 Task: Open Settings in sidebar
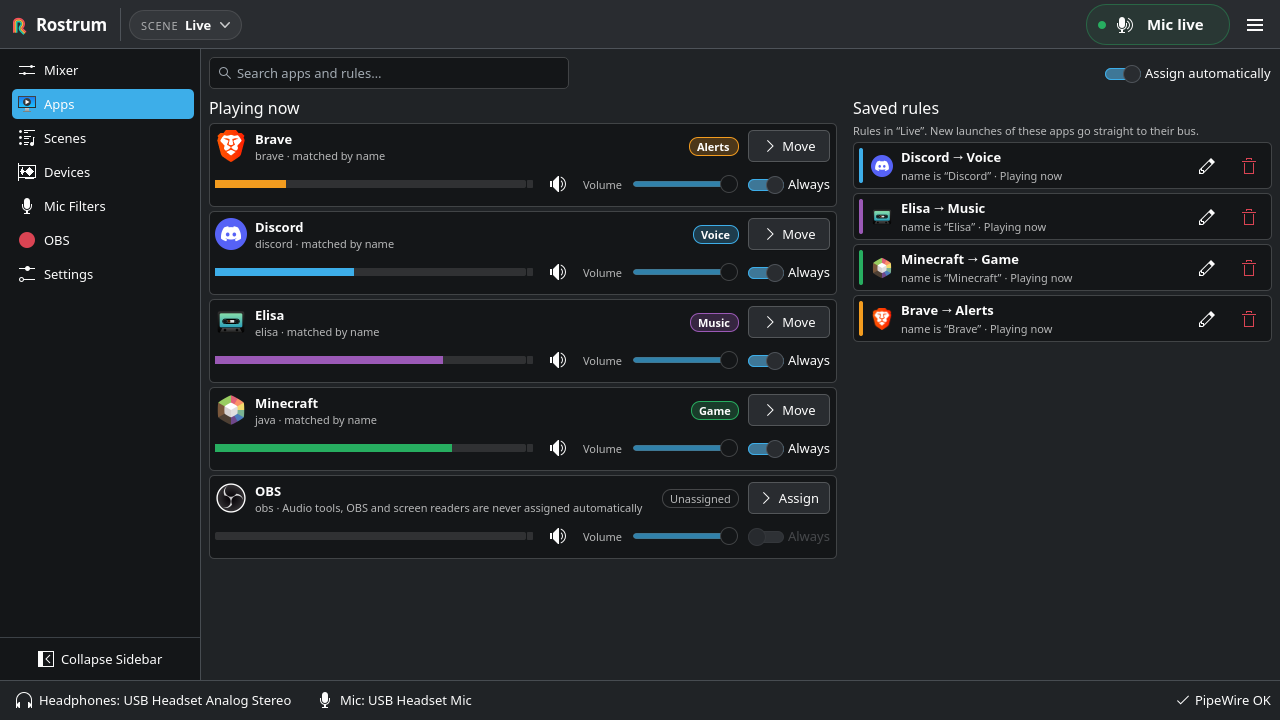tap(103, 274)
